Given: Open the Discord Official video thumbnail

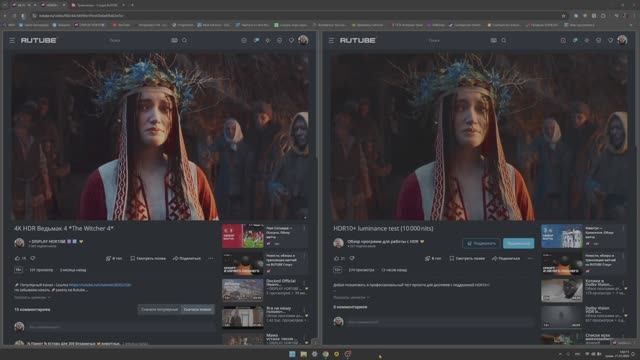Looking at the screenshot, I should pyautogui.click(x=243, y=290).
